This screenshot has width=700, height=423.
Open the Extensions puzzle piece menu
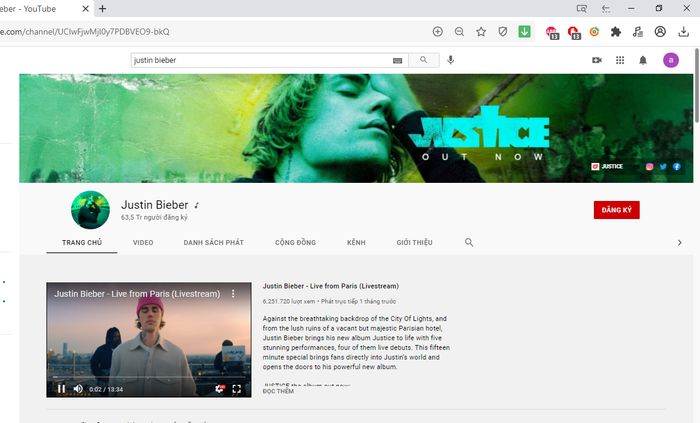616,32
